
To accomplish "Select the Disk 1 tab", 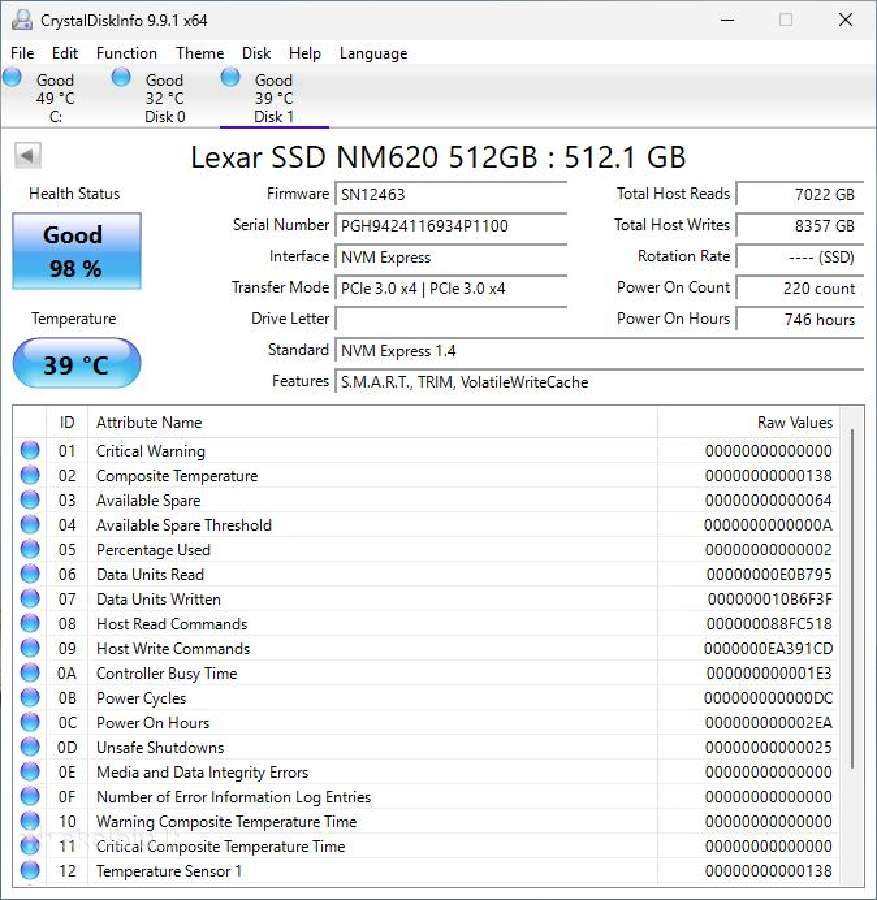I will coord(274,98).
